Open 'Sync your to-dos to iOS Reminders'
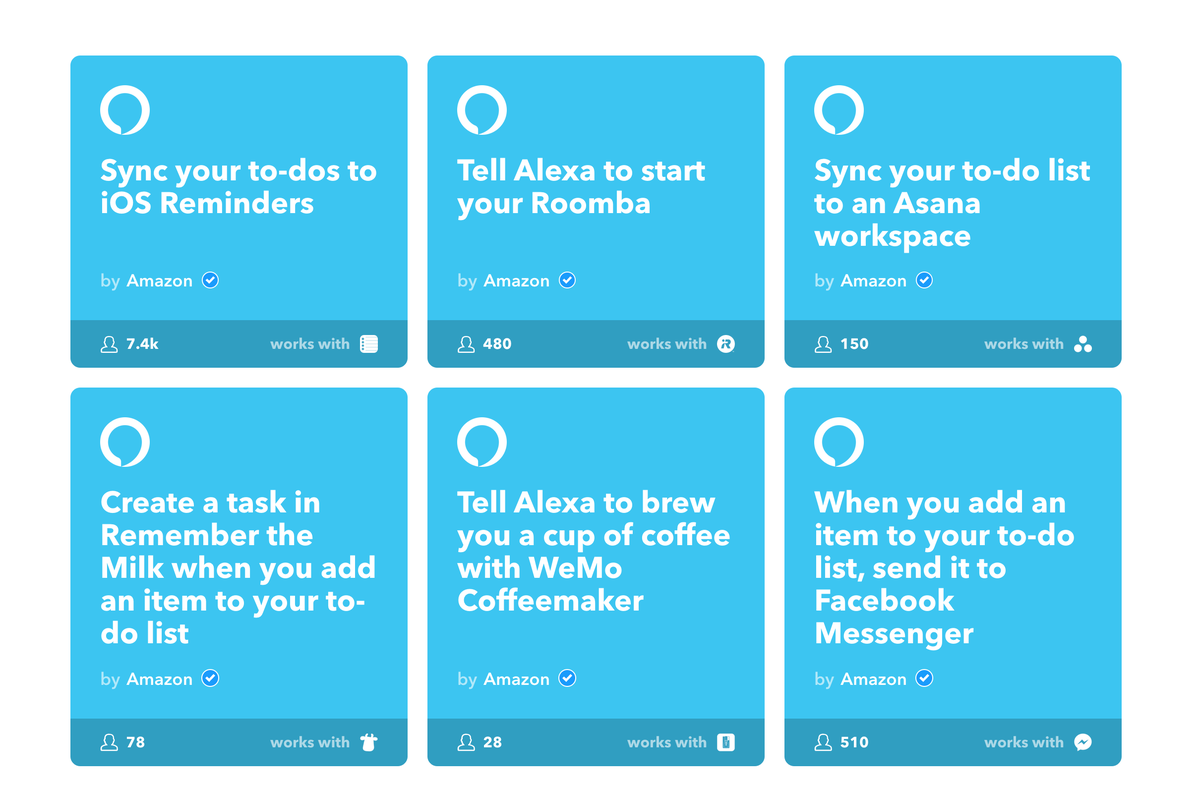The width and height of the screenshot is (1200, 786). tap(239, 186)
